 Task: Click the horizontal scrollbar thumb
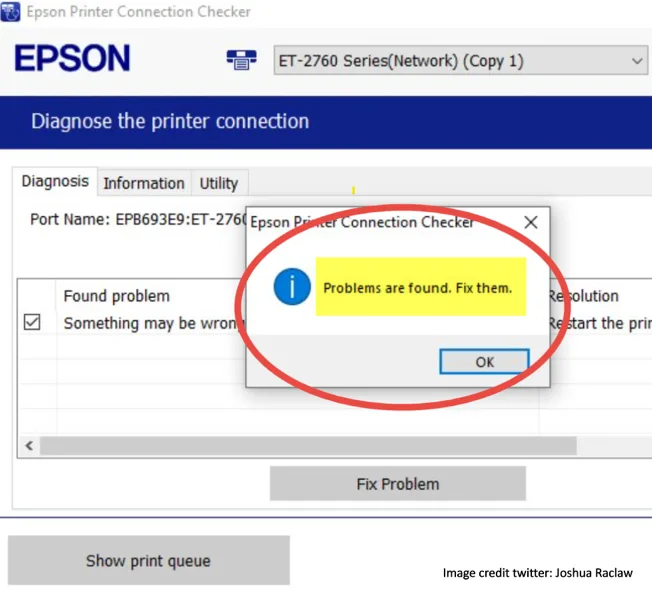tap(308, 446)
